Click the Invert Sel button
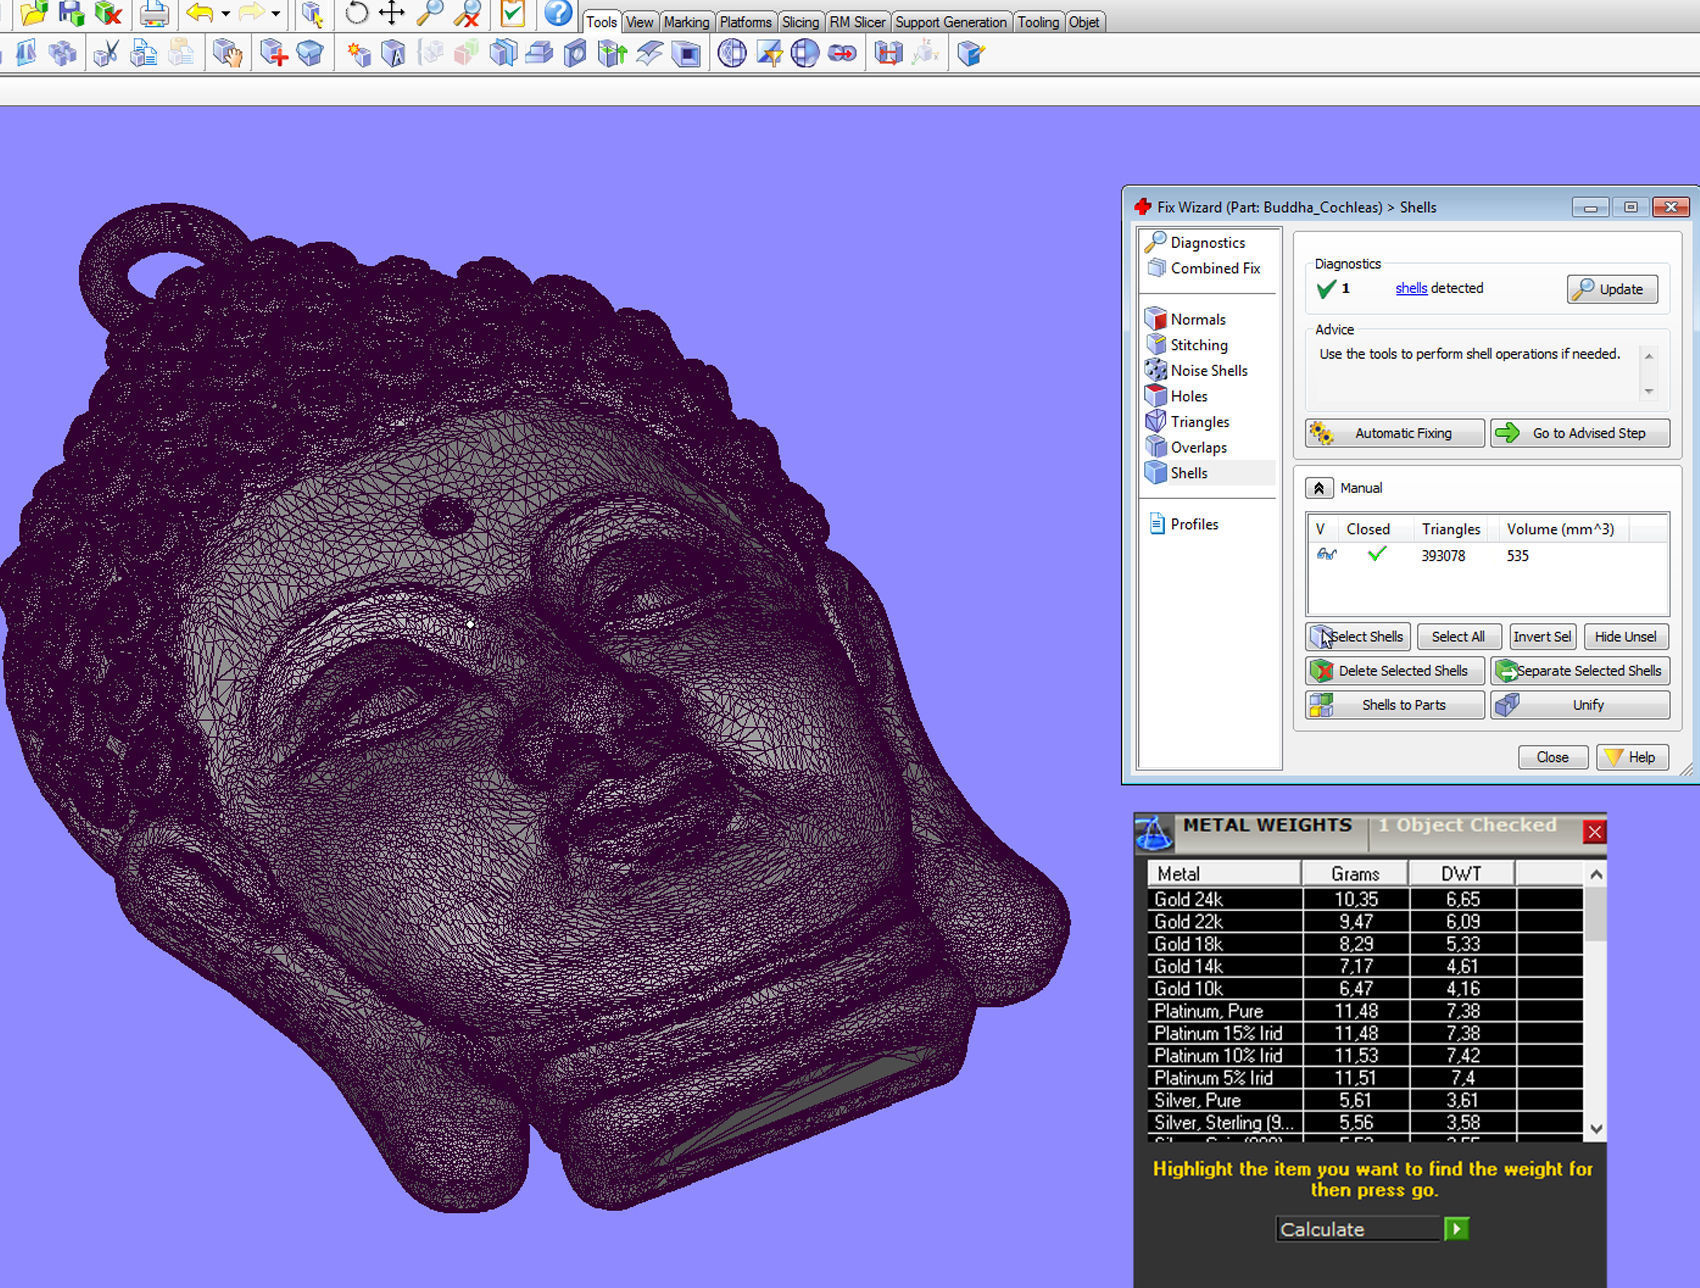 (x=1541, y=637)
